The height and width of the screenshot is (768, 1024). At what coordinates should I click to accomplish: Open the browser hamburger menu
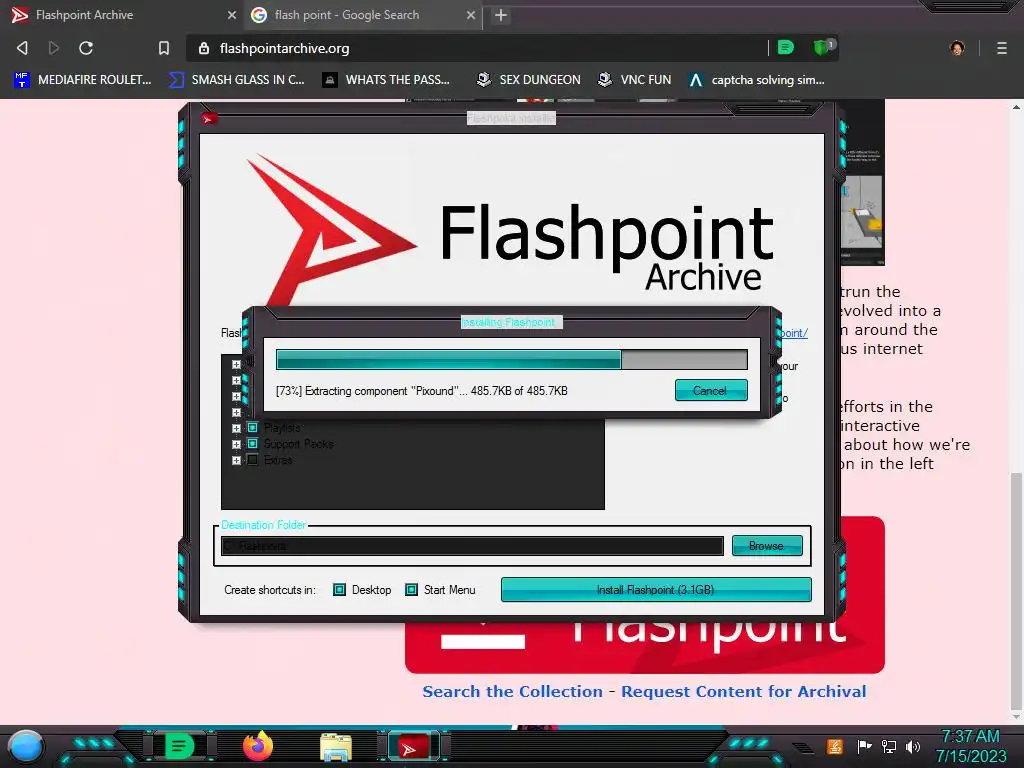coord(1002,48)
